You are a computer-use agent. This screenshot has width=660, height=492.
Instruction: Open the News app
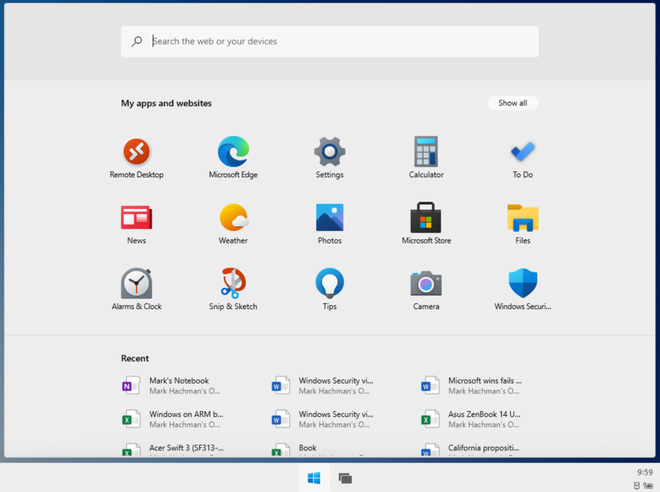[x=136, y=219]
